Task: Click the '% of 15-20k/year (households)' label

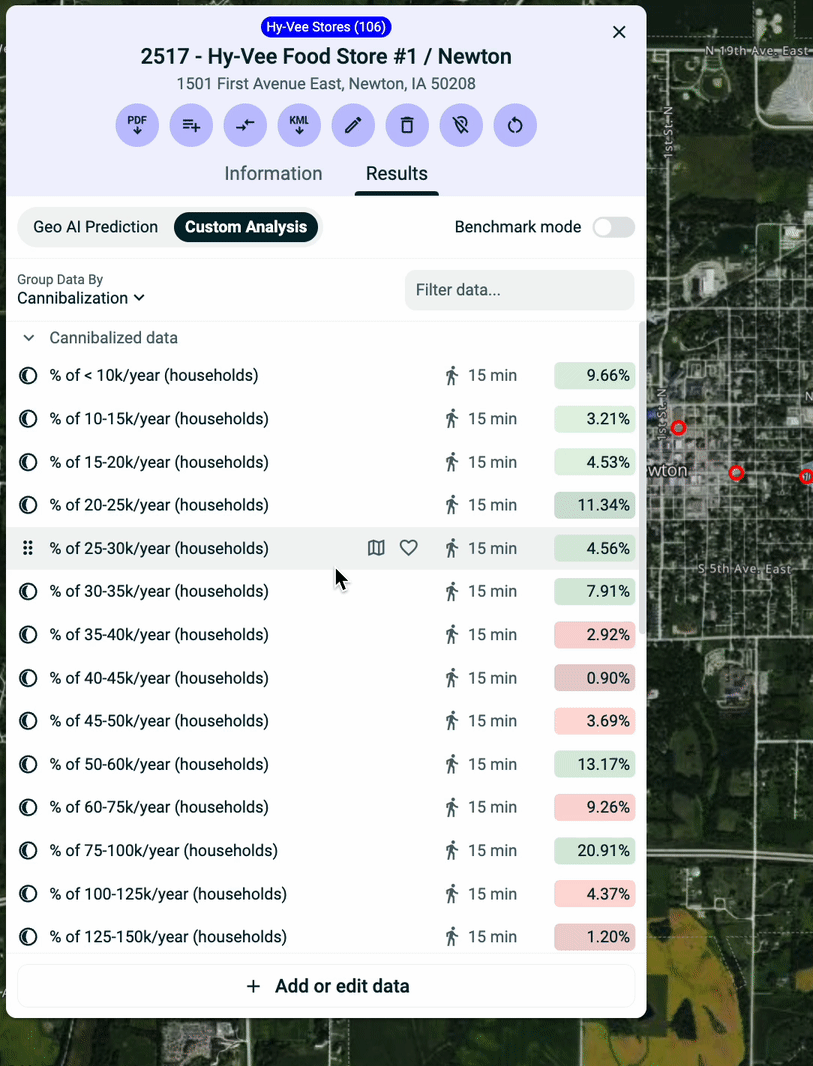Action: coord(159,462)
